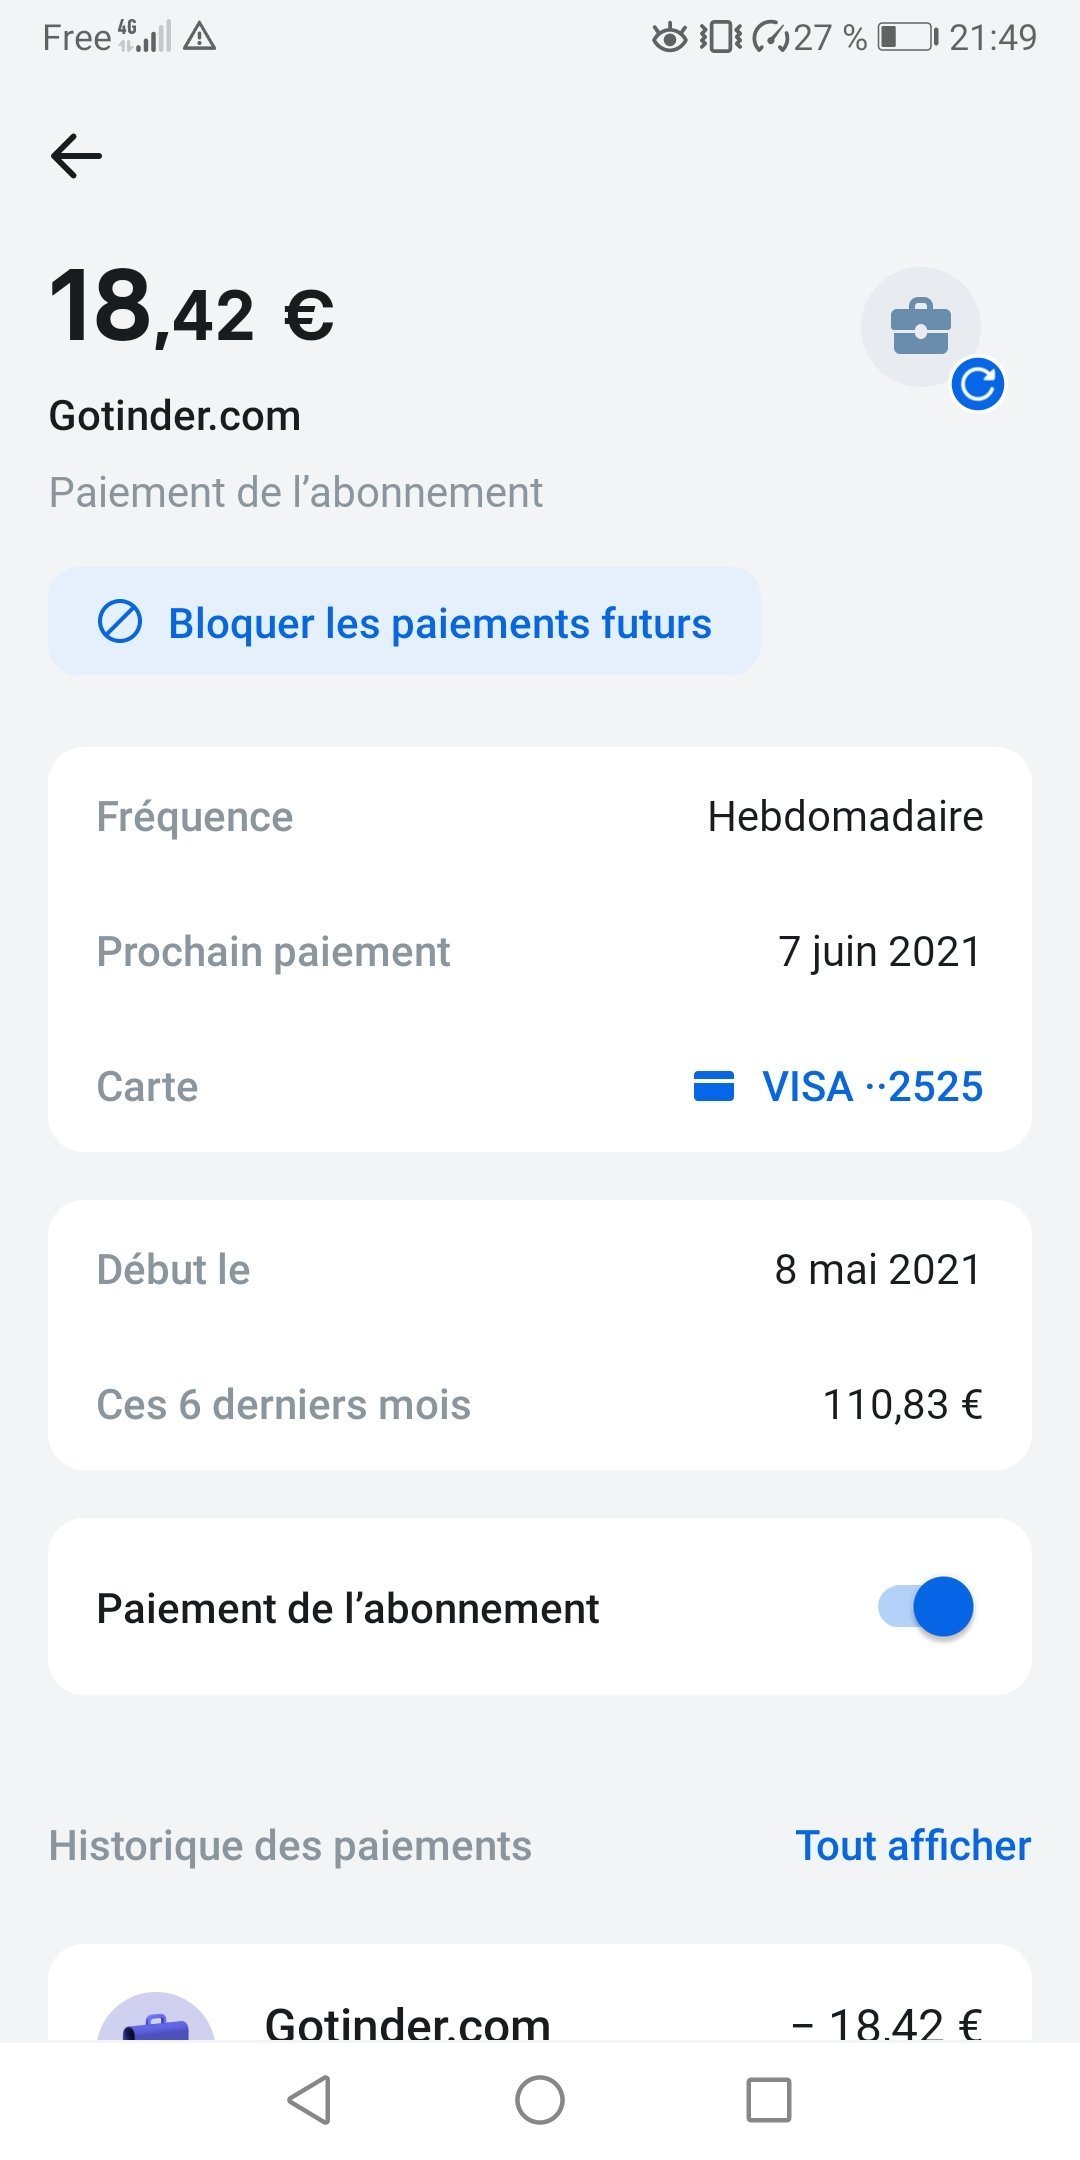Open the VISA ··2525 card details
Screen dimensions: 1080x2160
click(838, 1086)
